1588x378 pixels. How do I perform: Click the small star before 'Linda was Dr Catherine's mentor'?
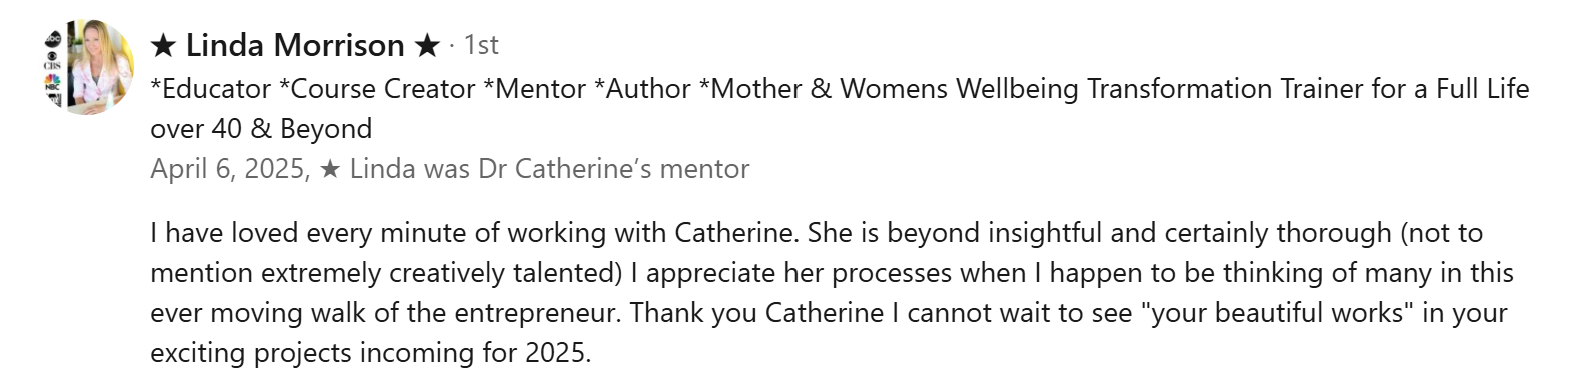pos(329,169)
